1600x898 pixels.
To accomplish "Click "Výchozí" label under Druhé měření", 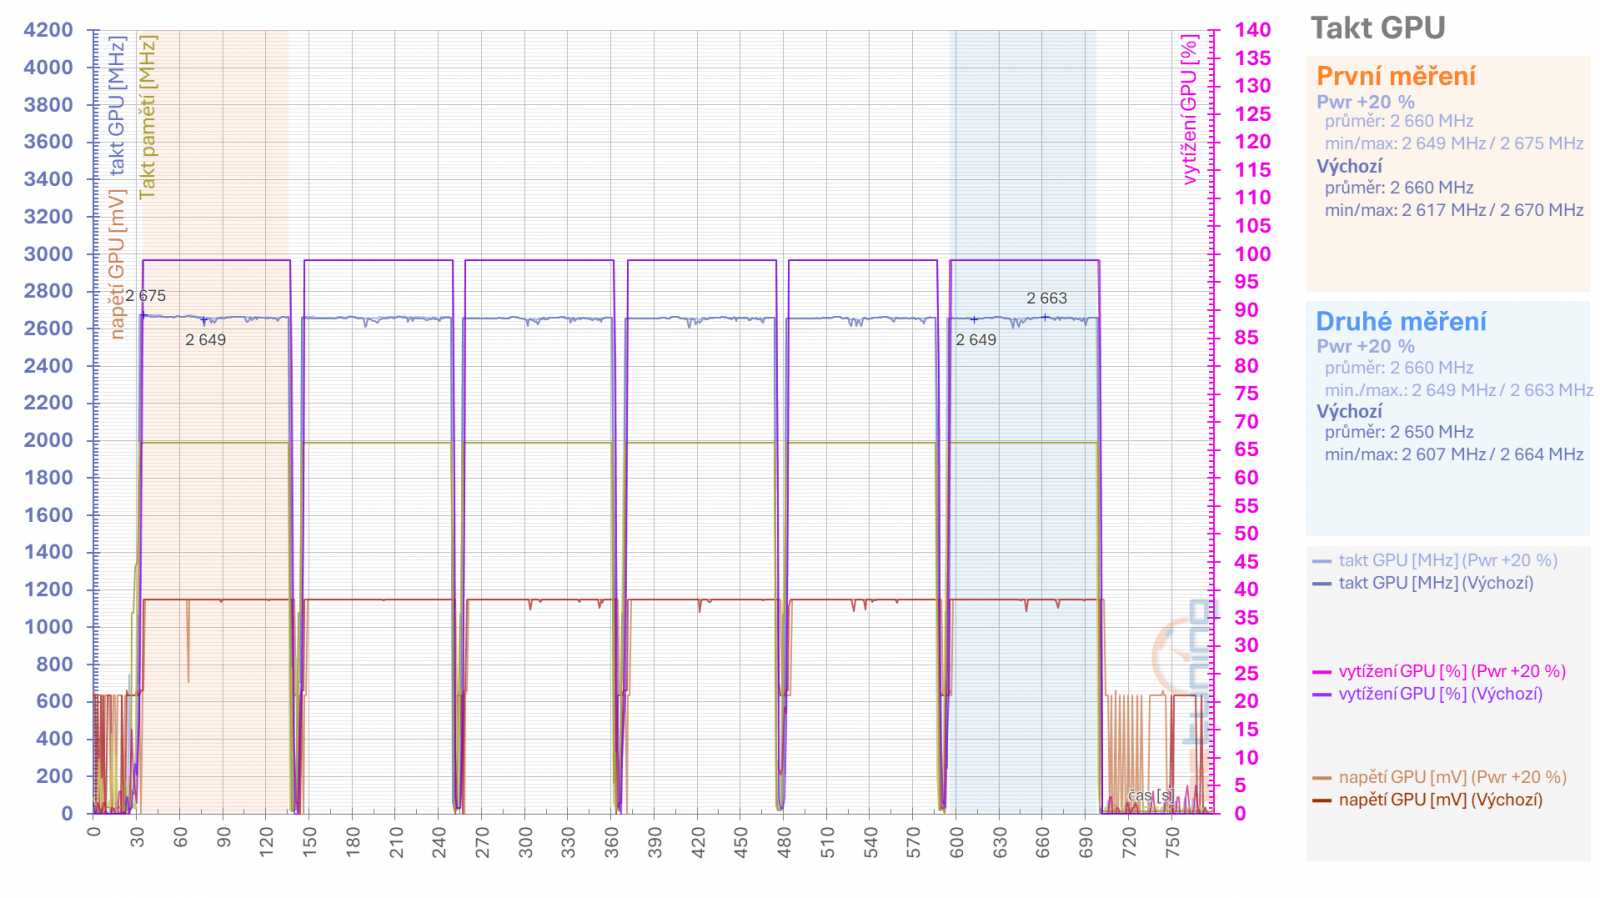I will [x=1349, y=411].
